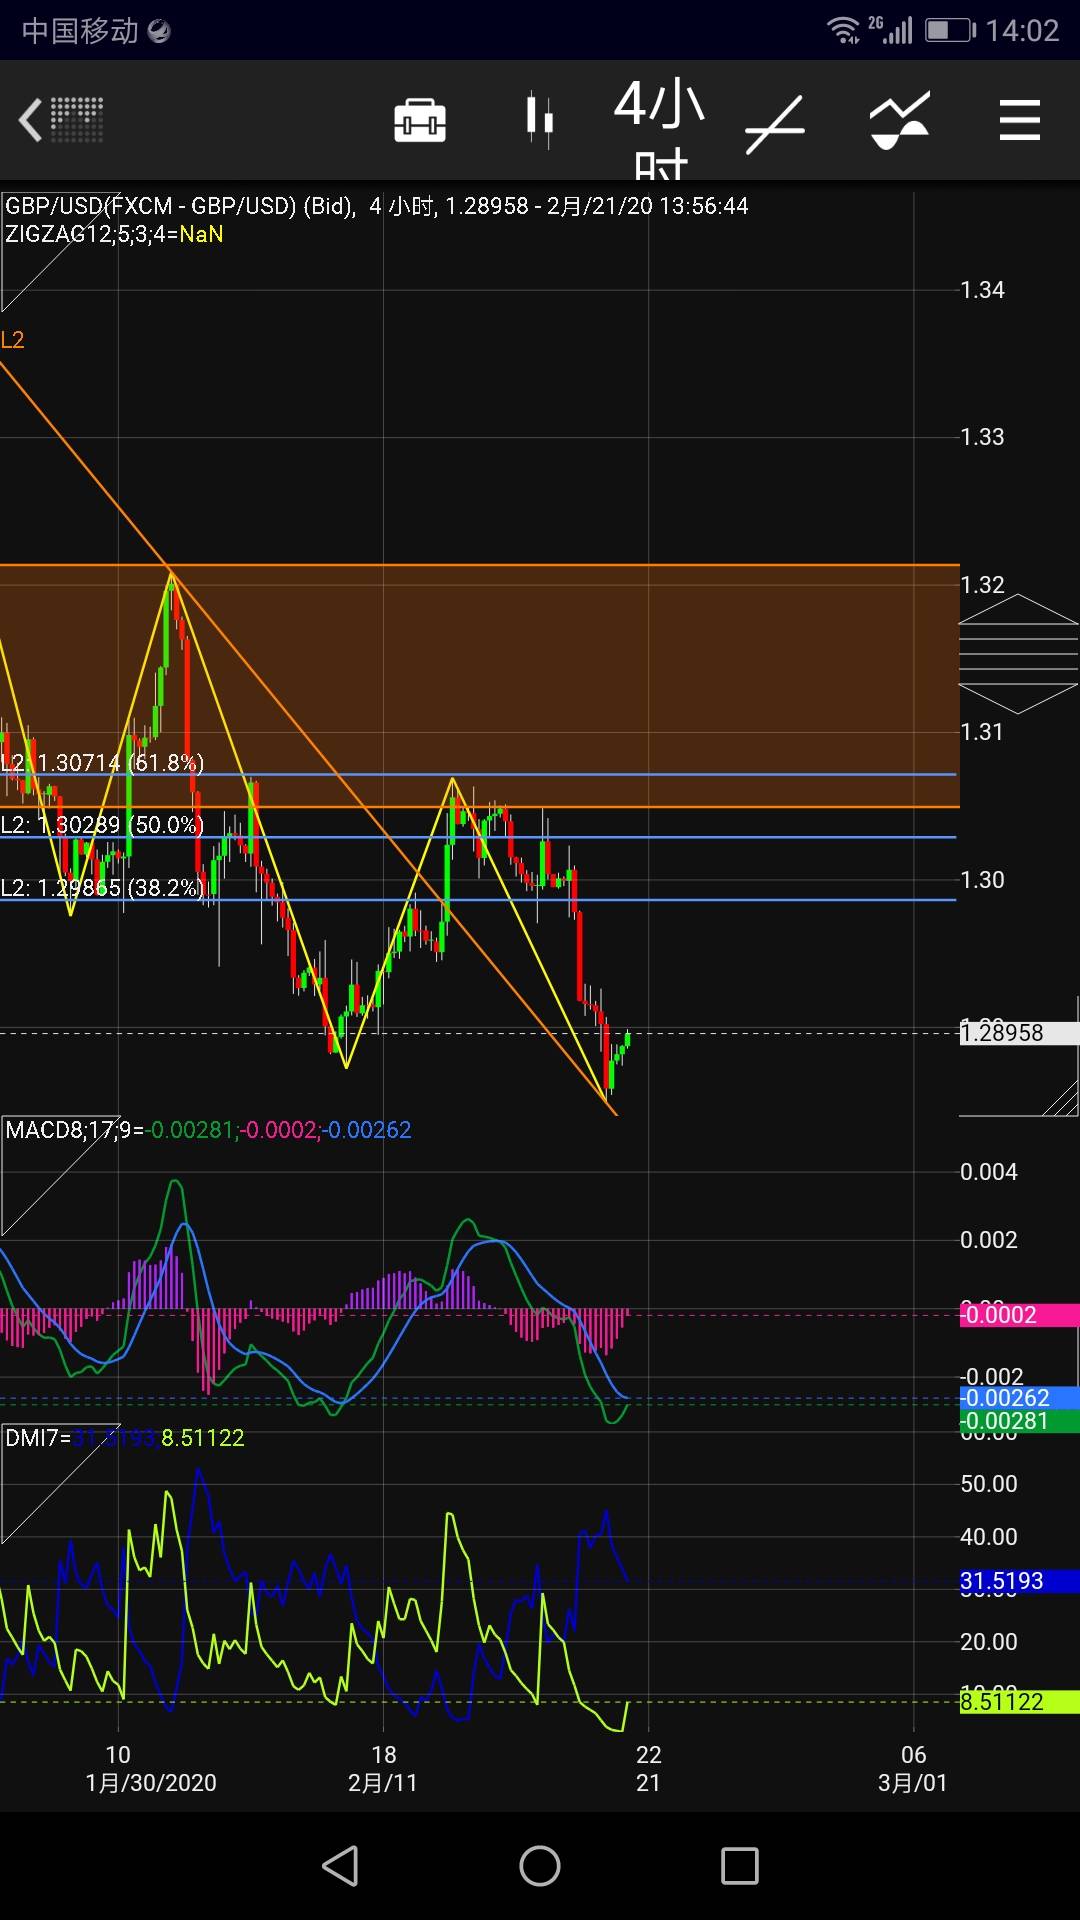Screen dimensions: 1080x1920
Task: Tap the Wi-Fi status bar icon
Action: tap(844, 30)
